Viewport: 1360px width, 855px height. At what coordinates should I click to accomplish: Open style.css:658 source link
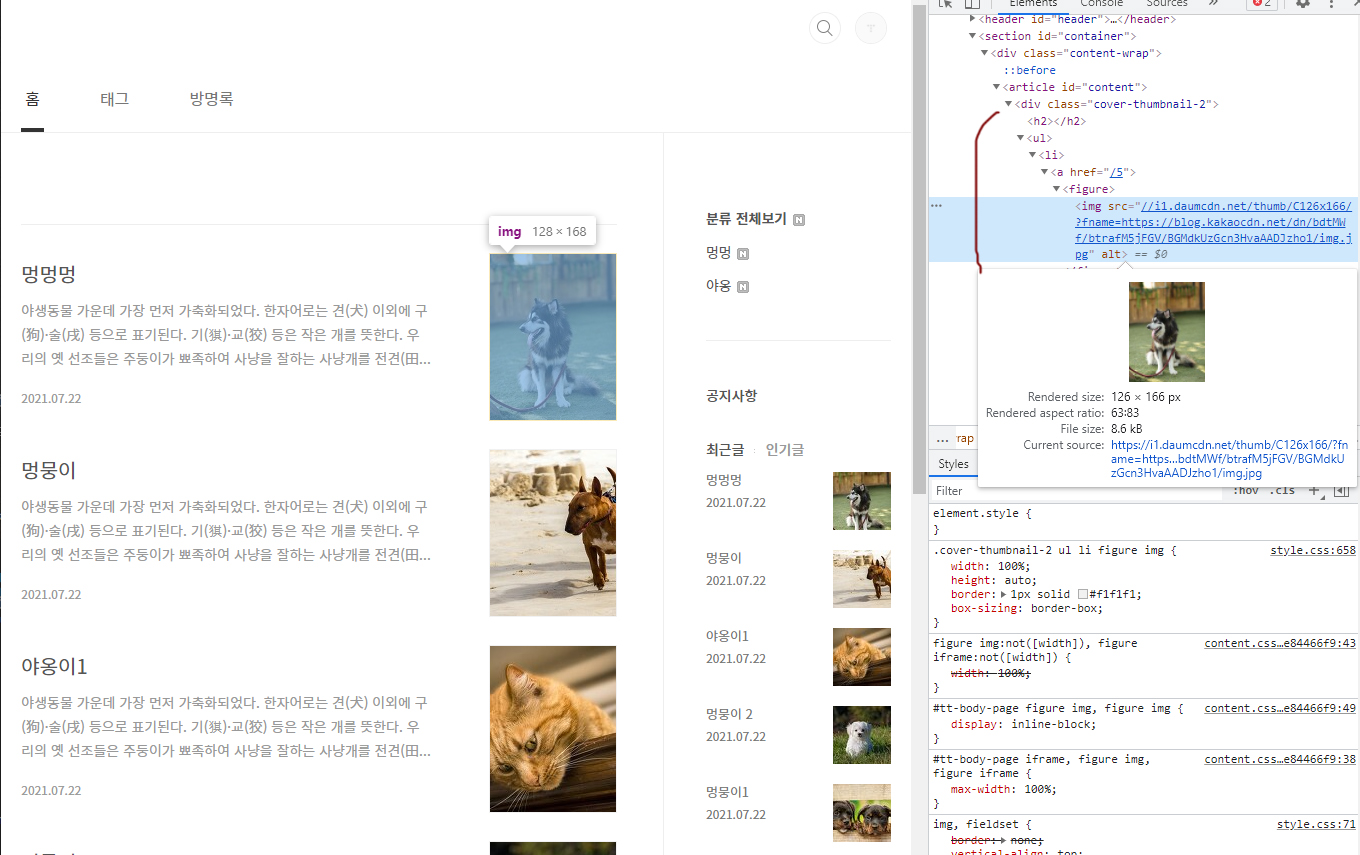1313,550
